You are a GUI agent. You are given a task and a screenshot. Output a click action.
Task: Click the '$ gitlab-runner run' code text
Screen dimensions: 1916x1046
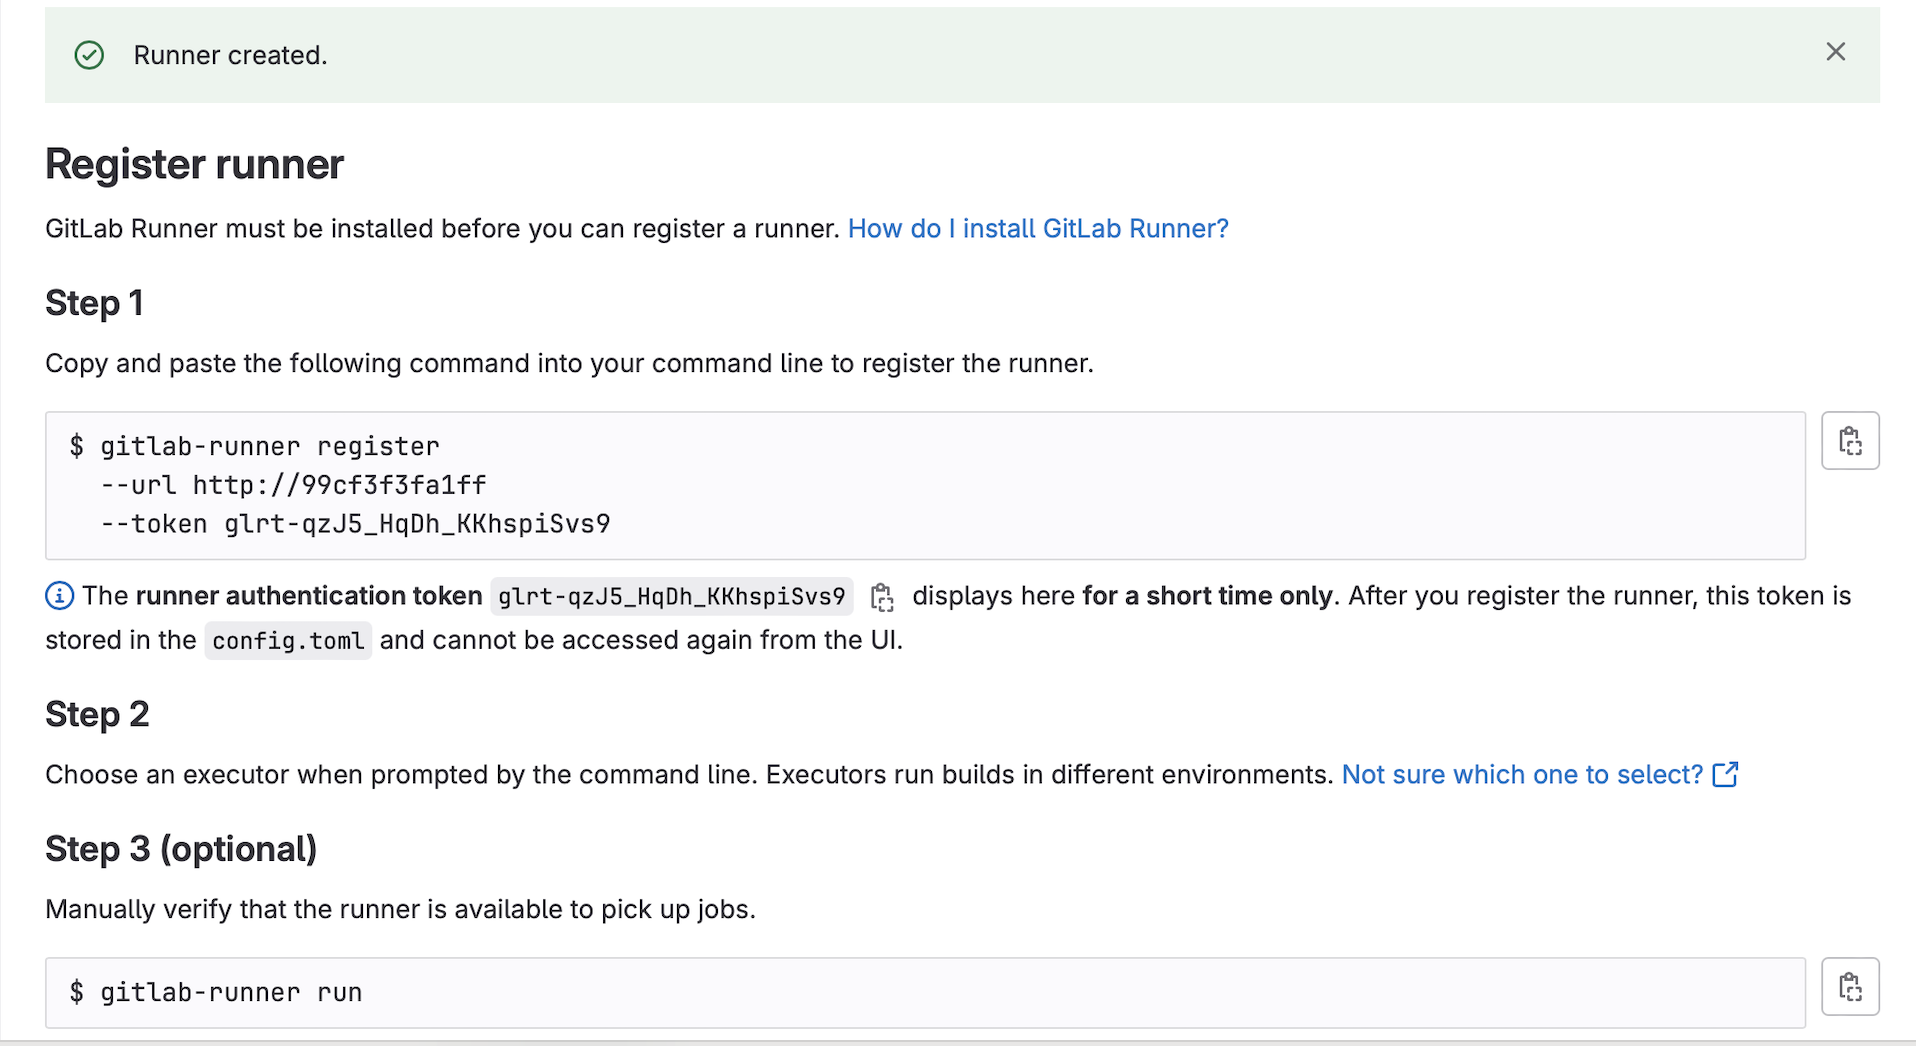click(x=215, y=992)
